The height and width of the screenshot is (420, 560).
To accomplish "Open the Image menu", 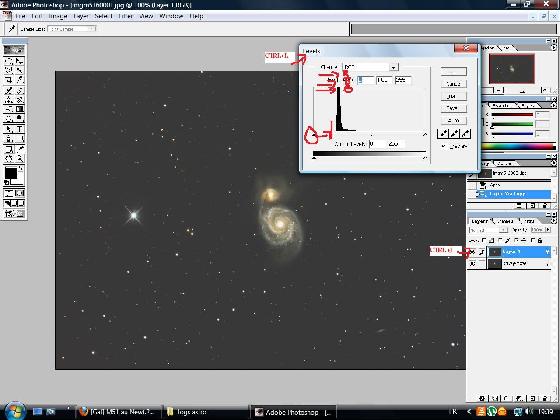I will click(x=58, y=16).
